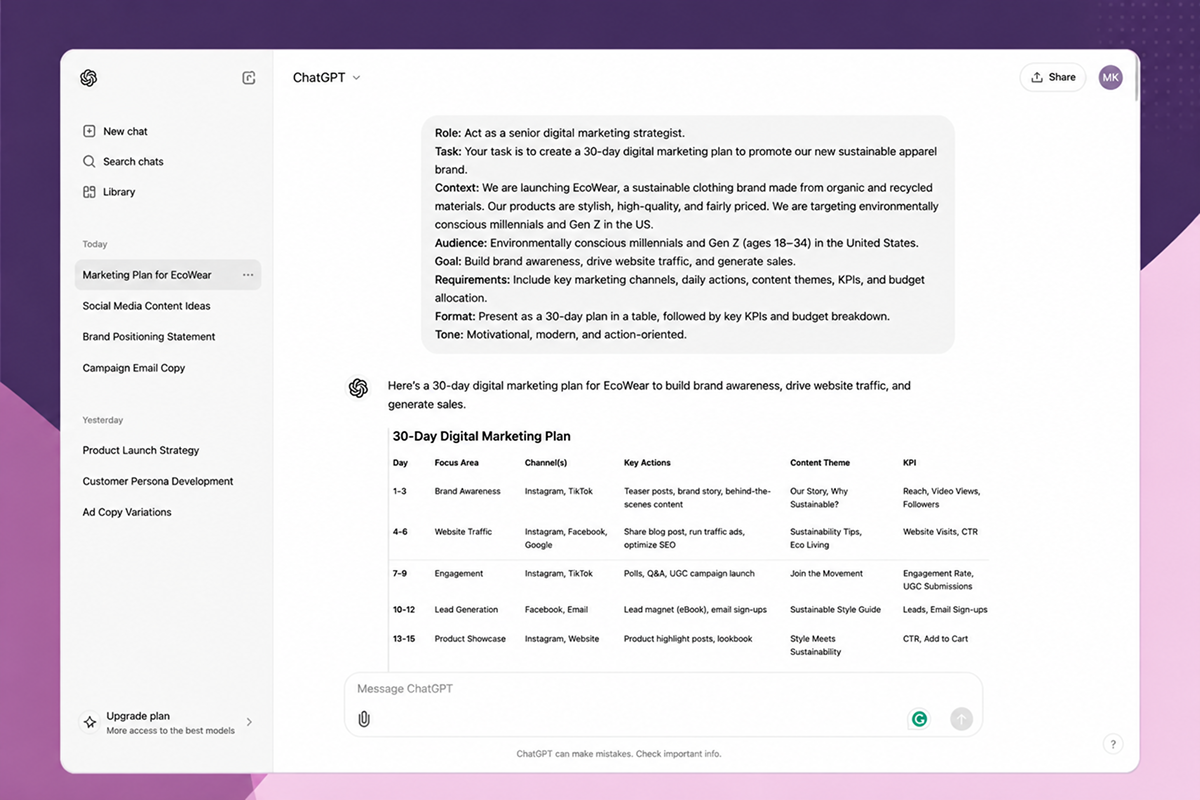Click the 'Facebook, Email' channel cell

click(556, 610)
